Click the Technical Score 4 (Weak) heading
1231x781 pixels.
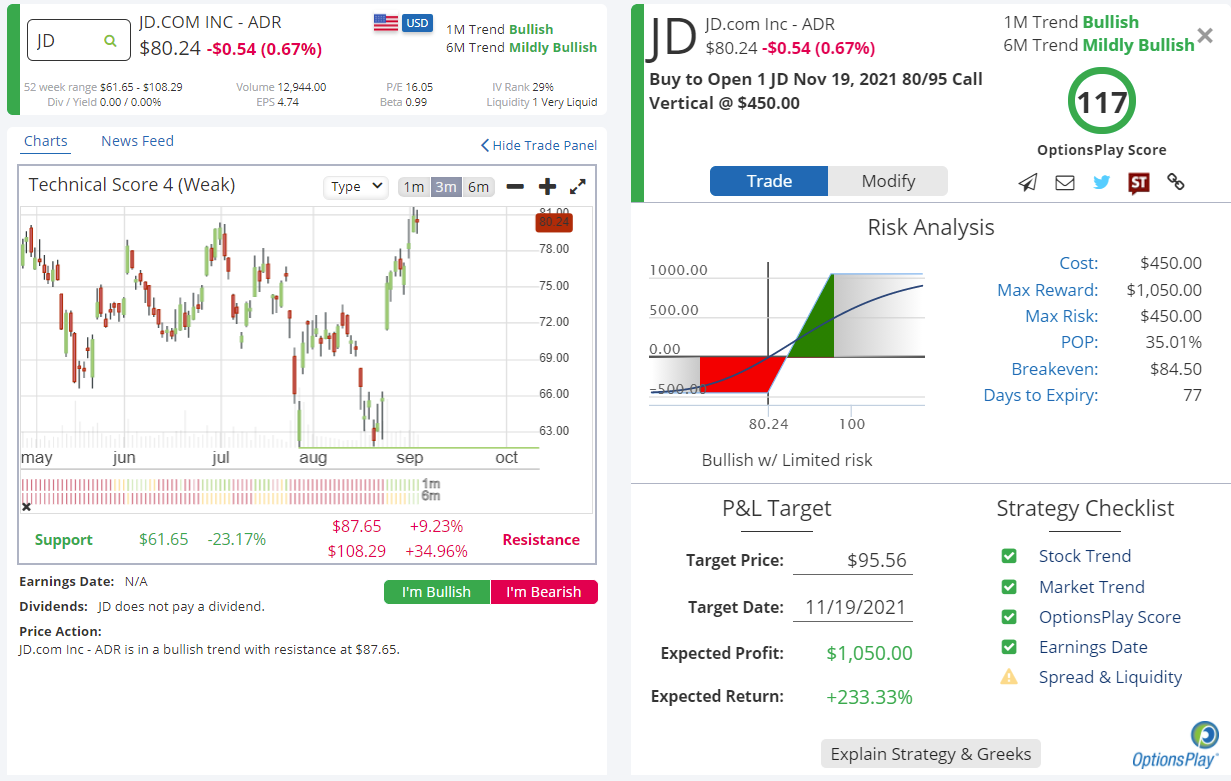click(x=132, y=185)
